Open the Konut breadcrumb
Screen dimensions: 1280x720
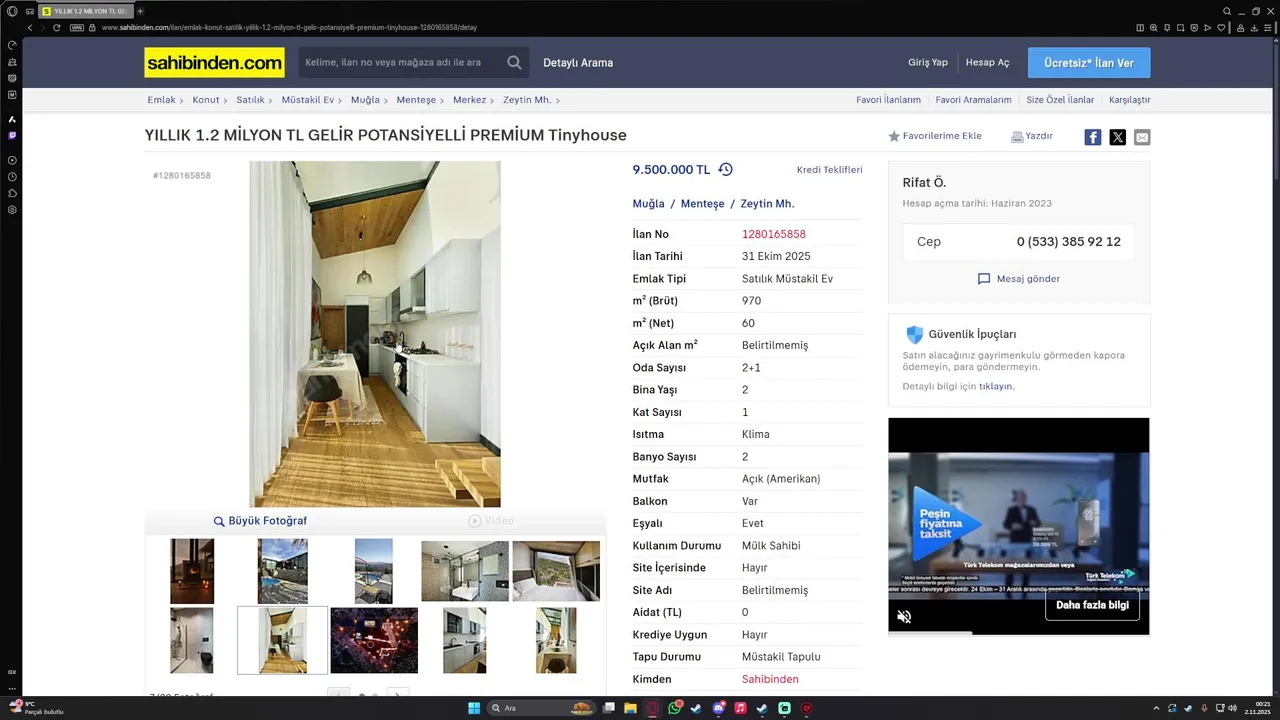[x=206, y=100]
